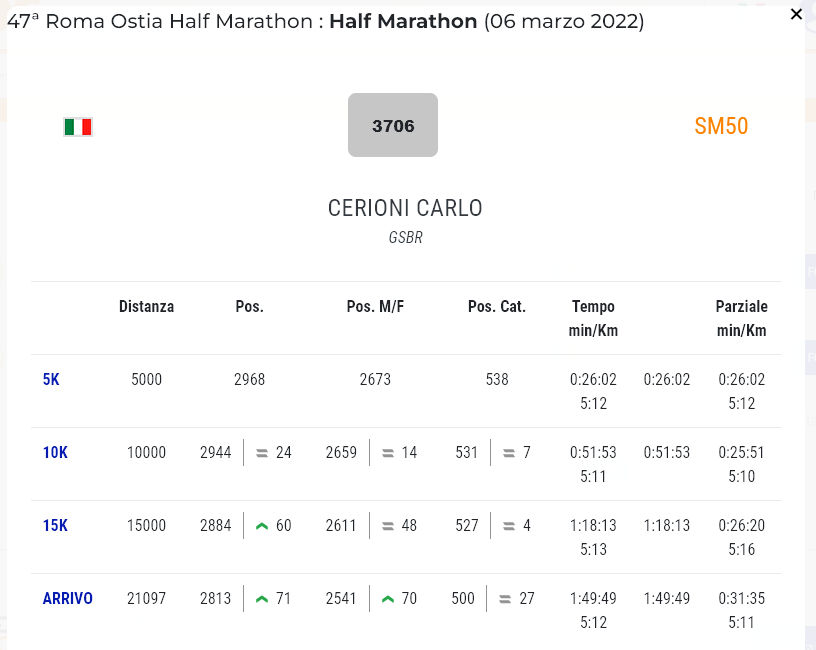This screenshot has height=650, width=816.
Task: Click the runner name CERIONI CARLO
Action: point(405,208)
